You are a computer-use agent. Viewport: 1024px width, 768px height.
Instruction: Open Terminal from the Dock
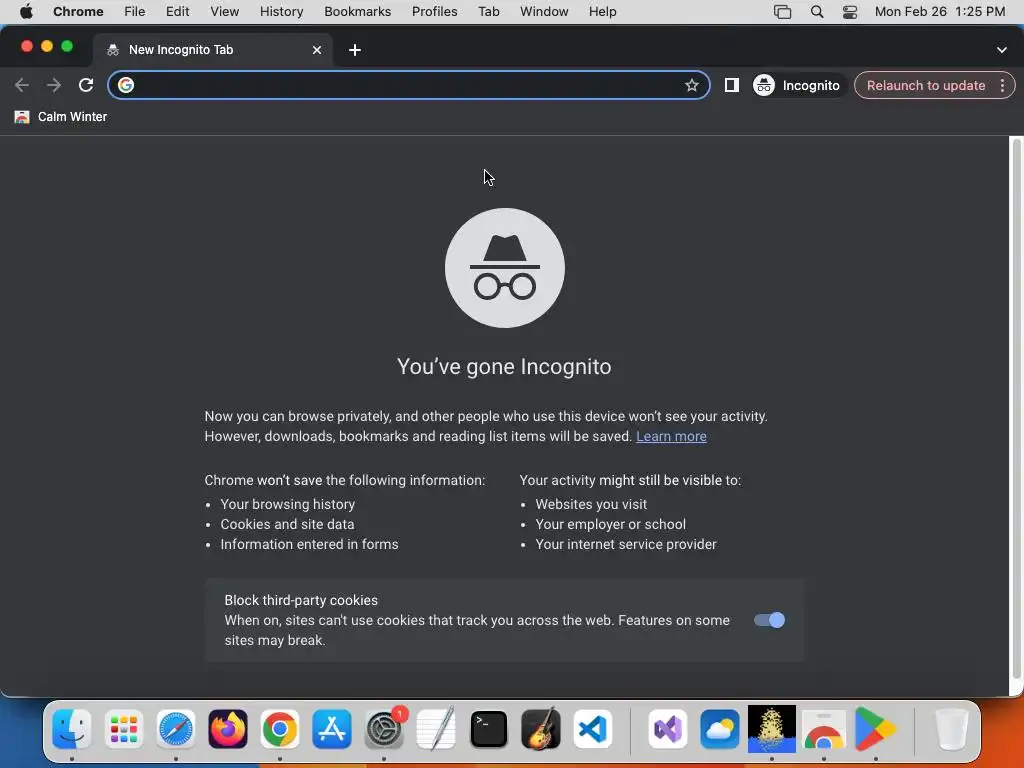coord(488,729)
